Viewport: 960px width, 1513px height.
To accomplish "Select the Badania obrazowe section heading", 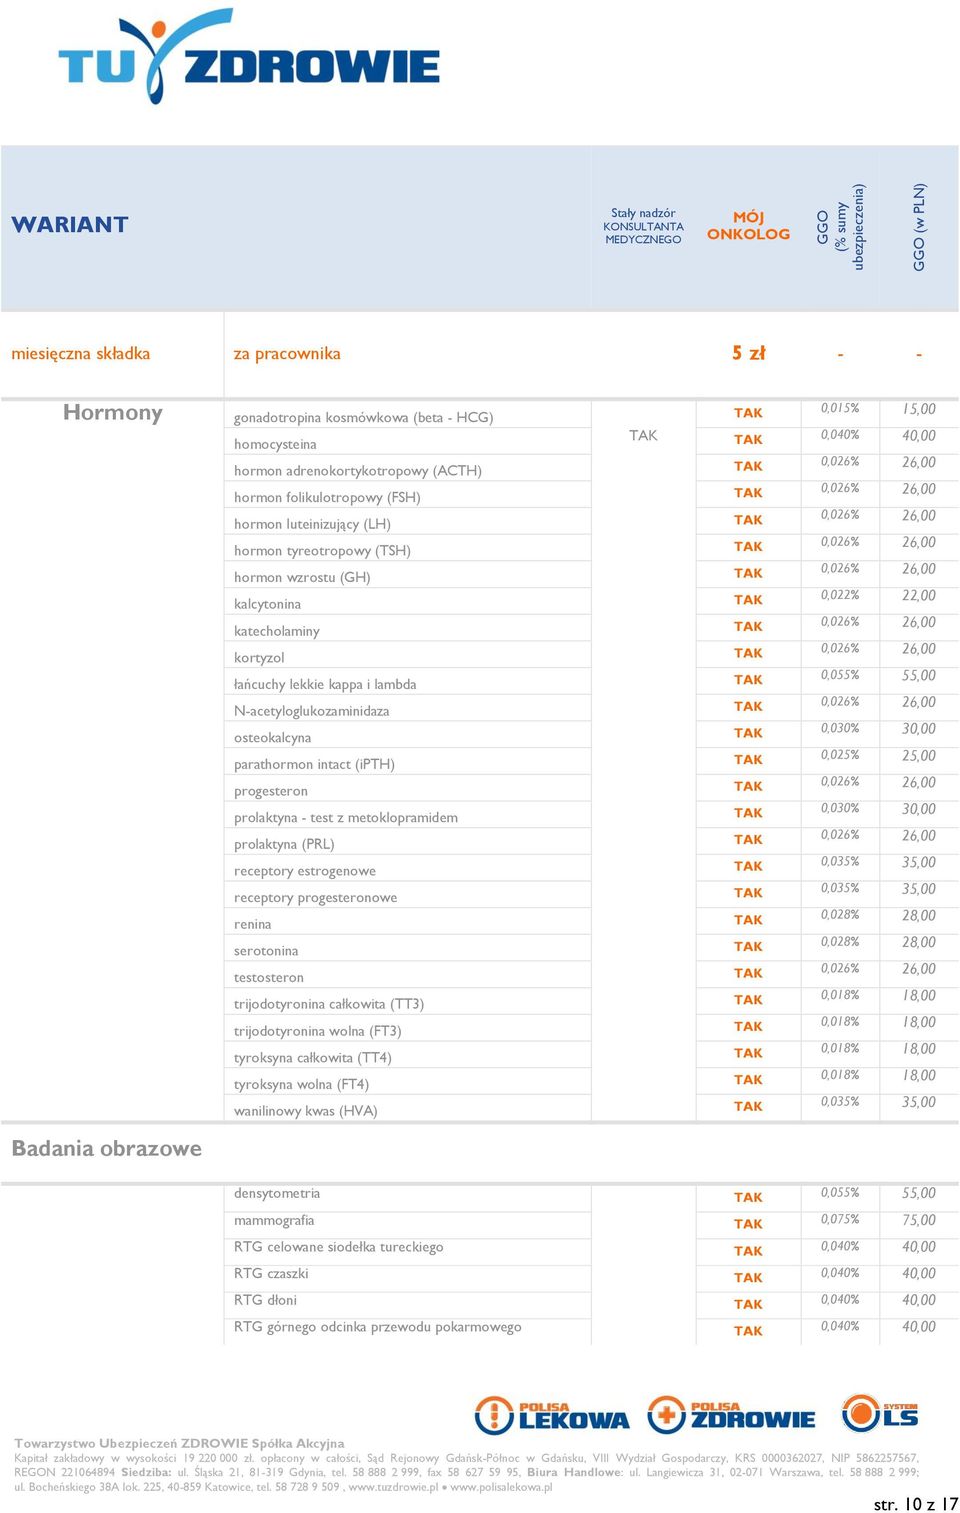I will pos(107,1148).
